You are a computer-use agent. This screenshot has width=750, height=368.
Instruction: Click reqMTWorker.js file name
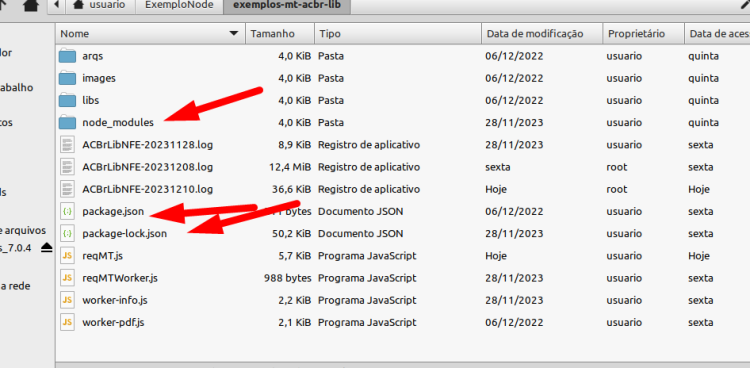pyautogui.click(x=120, y=279)
